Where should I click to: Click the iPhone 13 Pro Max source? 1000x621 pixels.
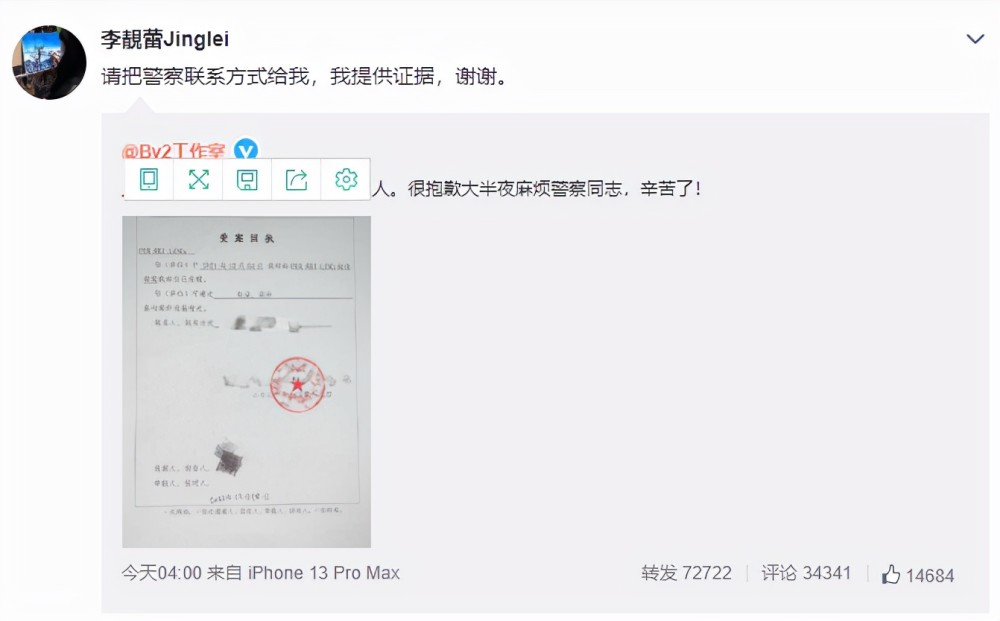click(x=323, y=573)
